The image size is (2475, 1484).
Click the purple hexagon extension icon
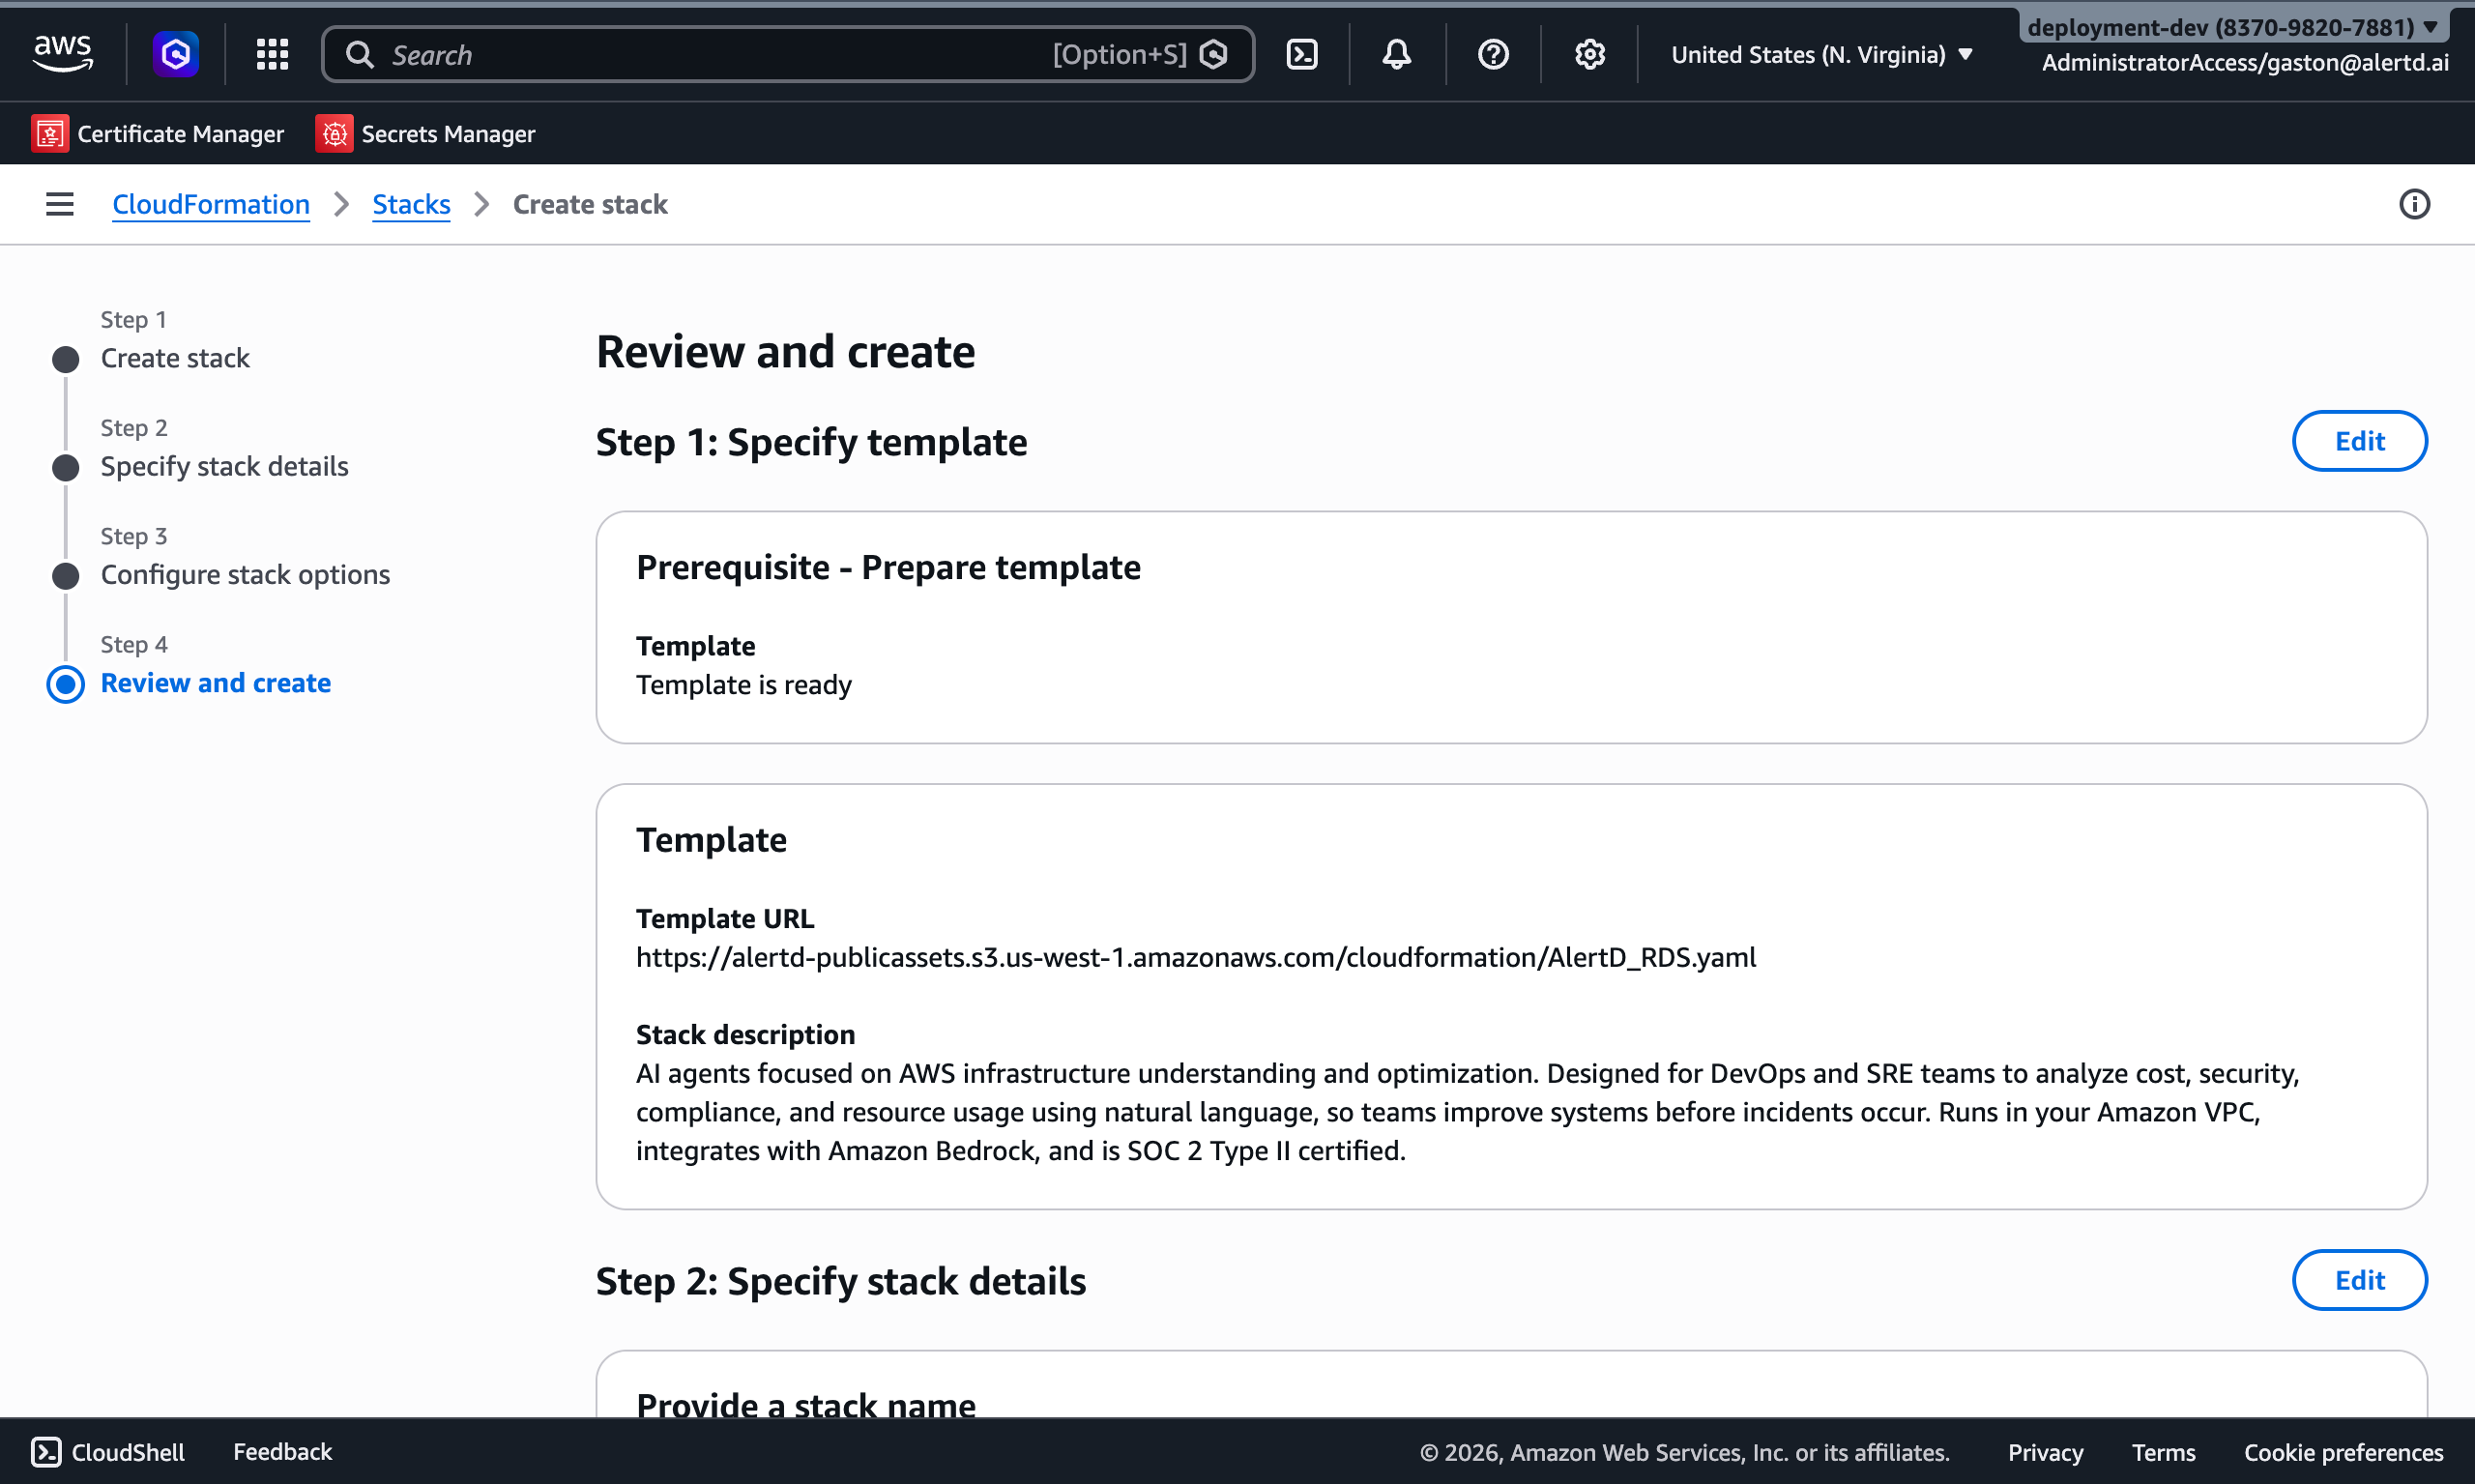pos(175,54)
